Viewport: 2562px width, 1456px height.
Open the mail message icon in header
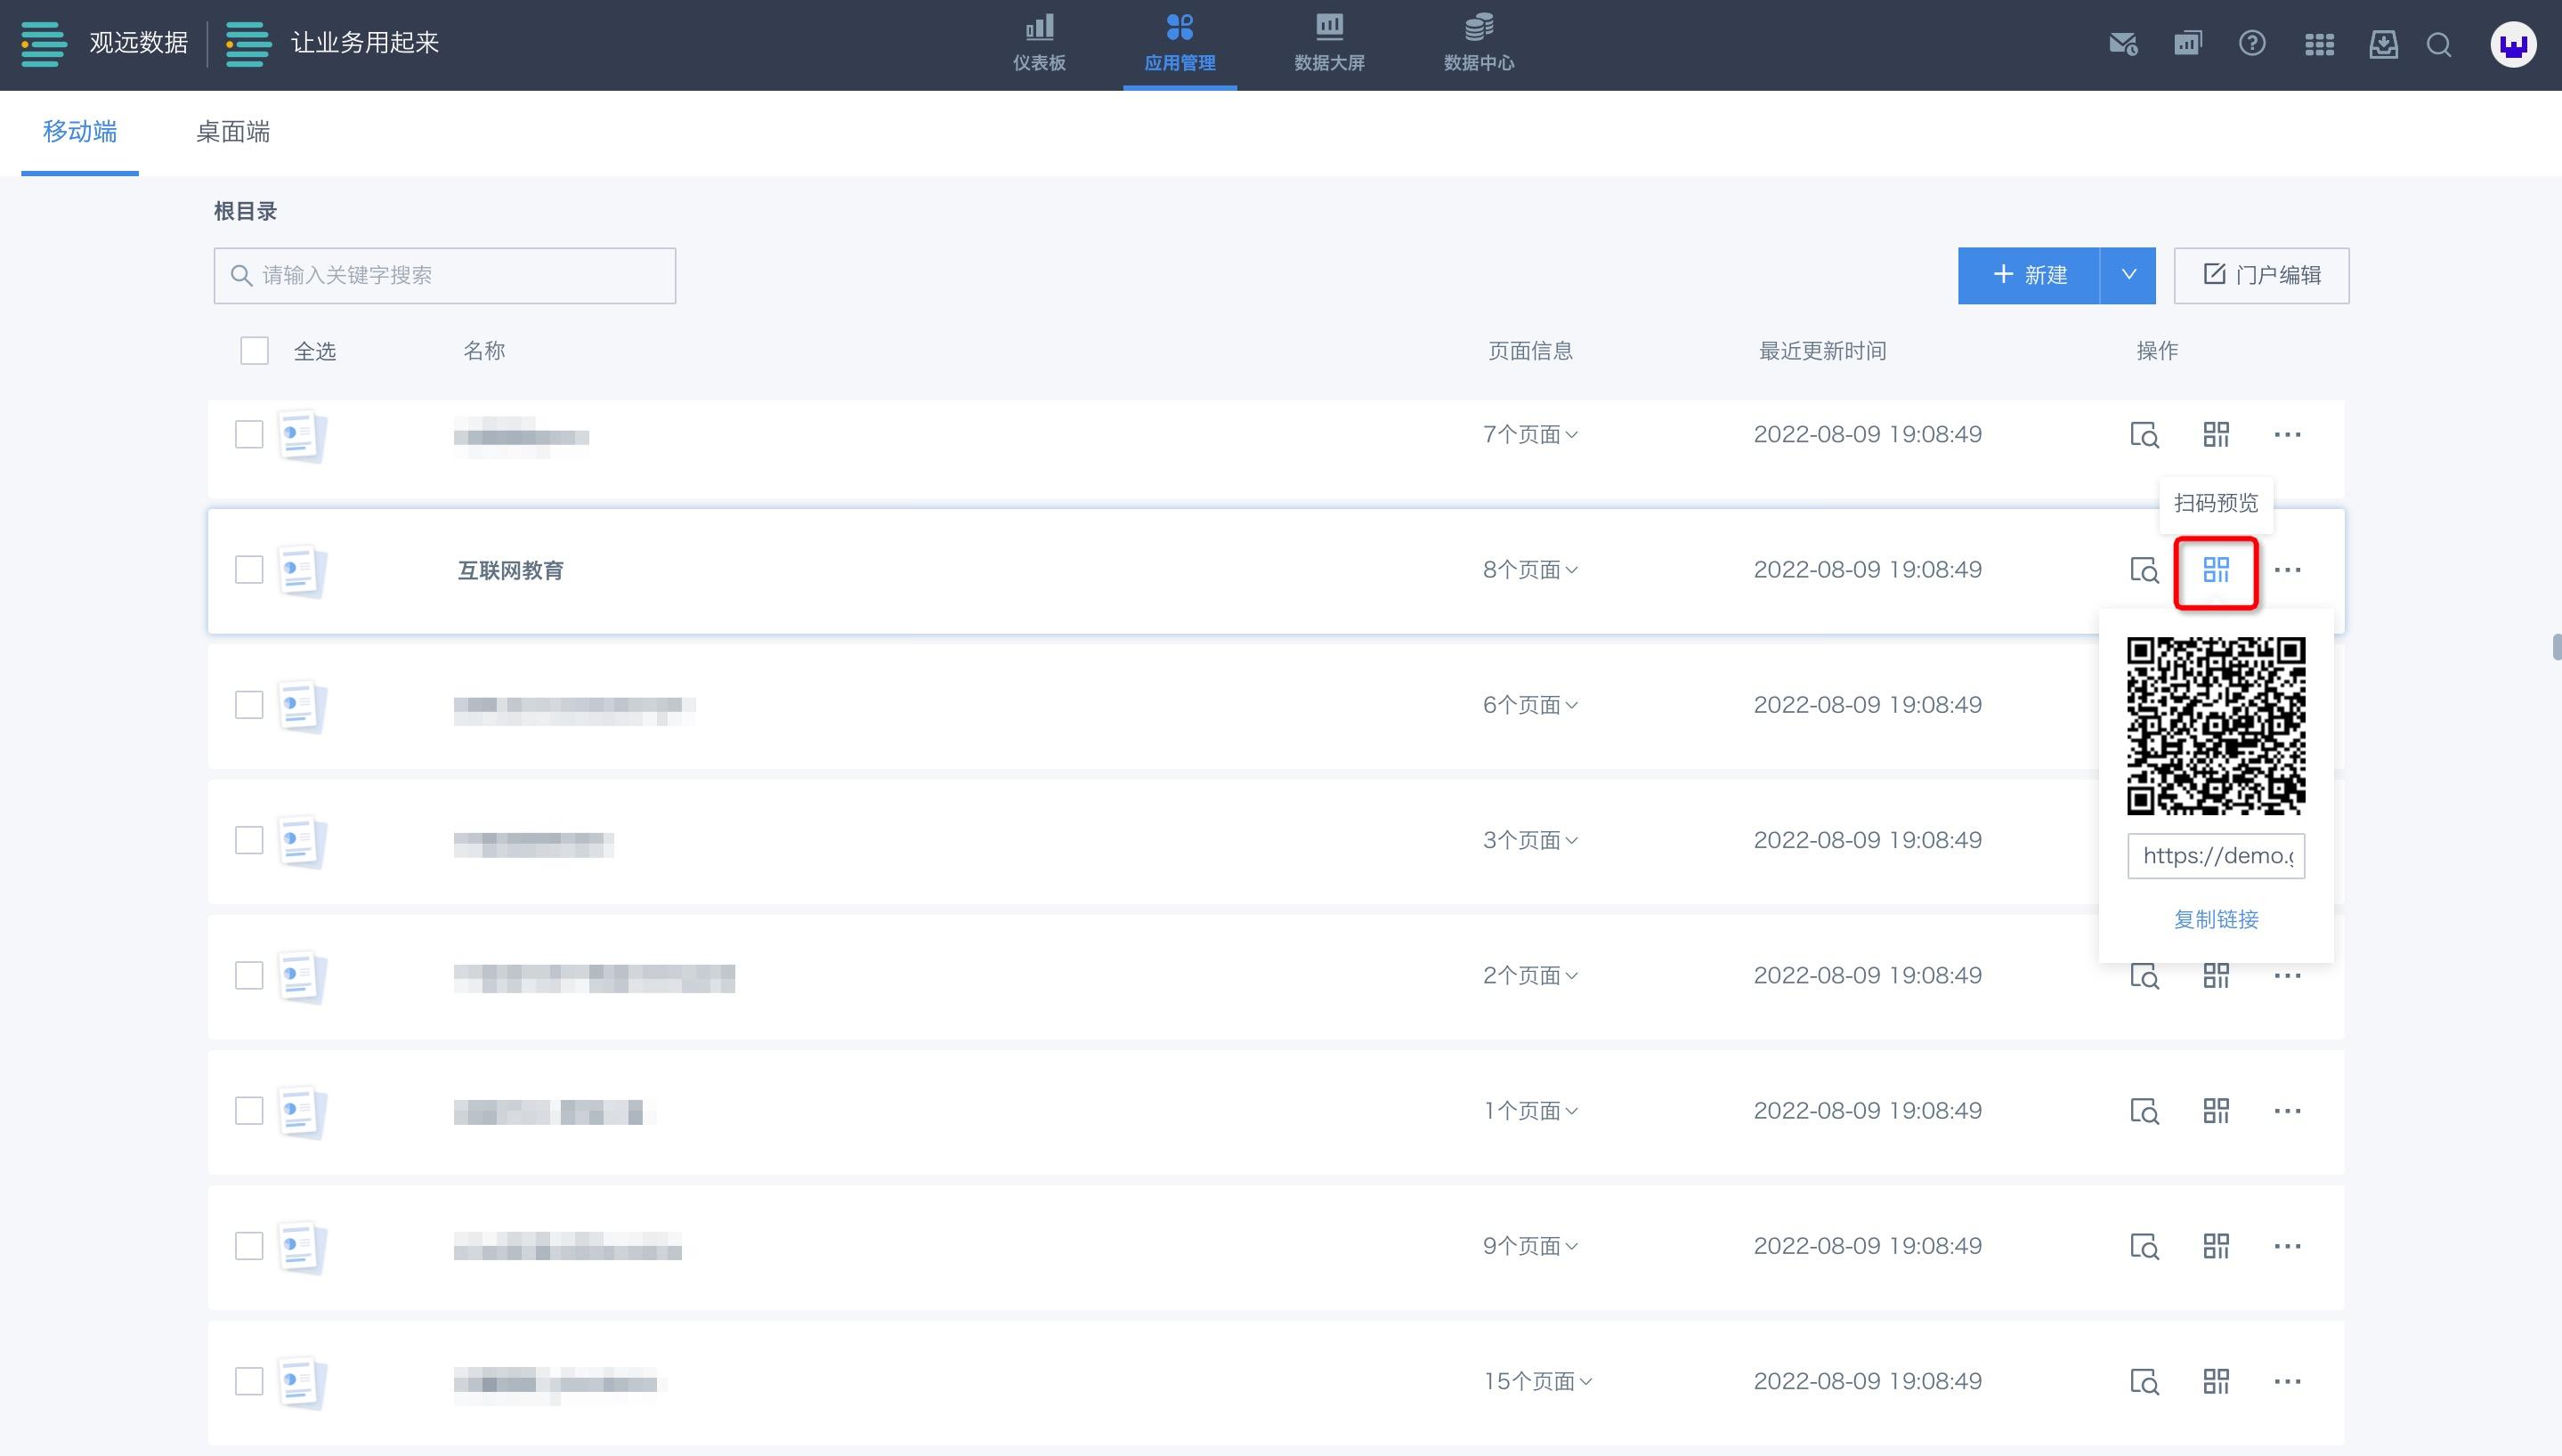pyautogui.click(x=2122, y=44)
